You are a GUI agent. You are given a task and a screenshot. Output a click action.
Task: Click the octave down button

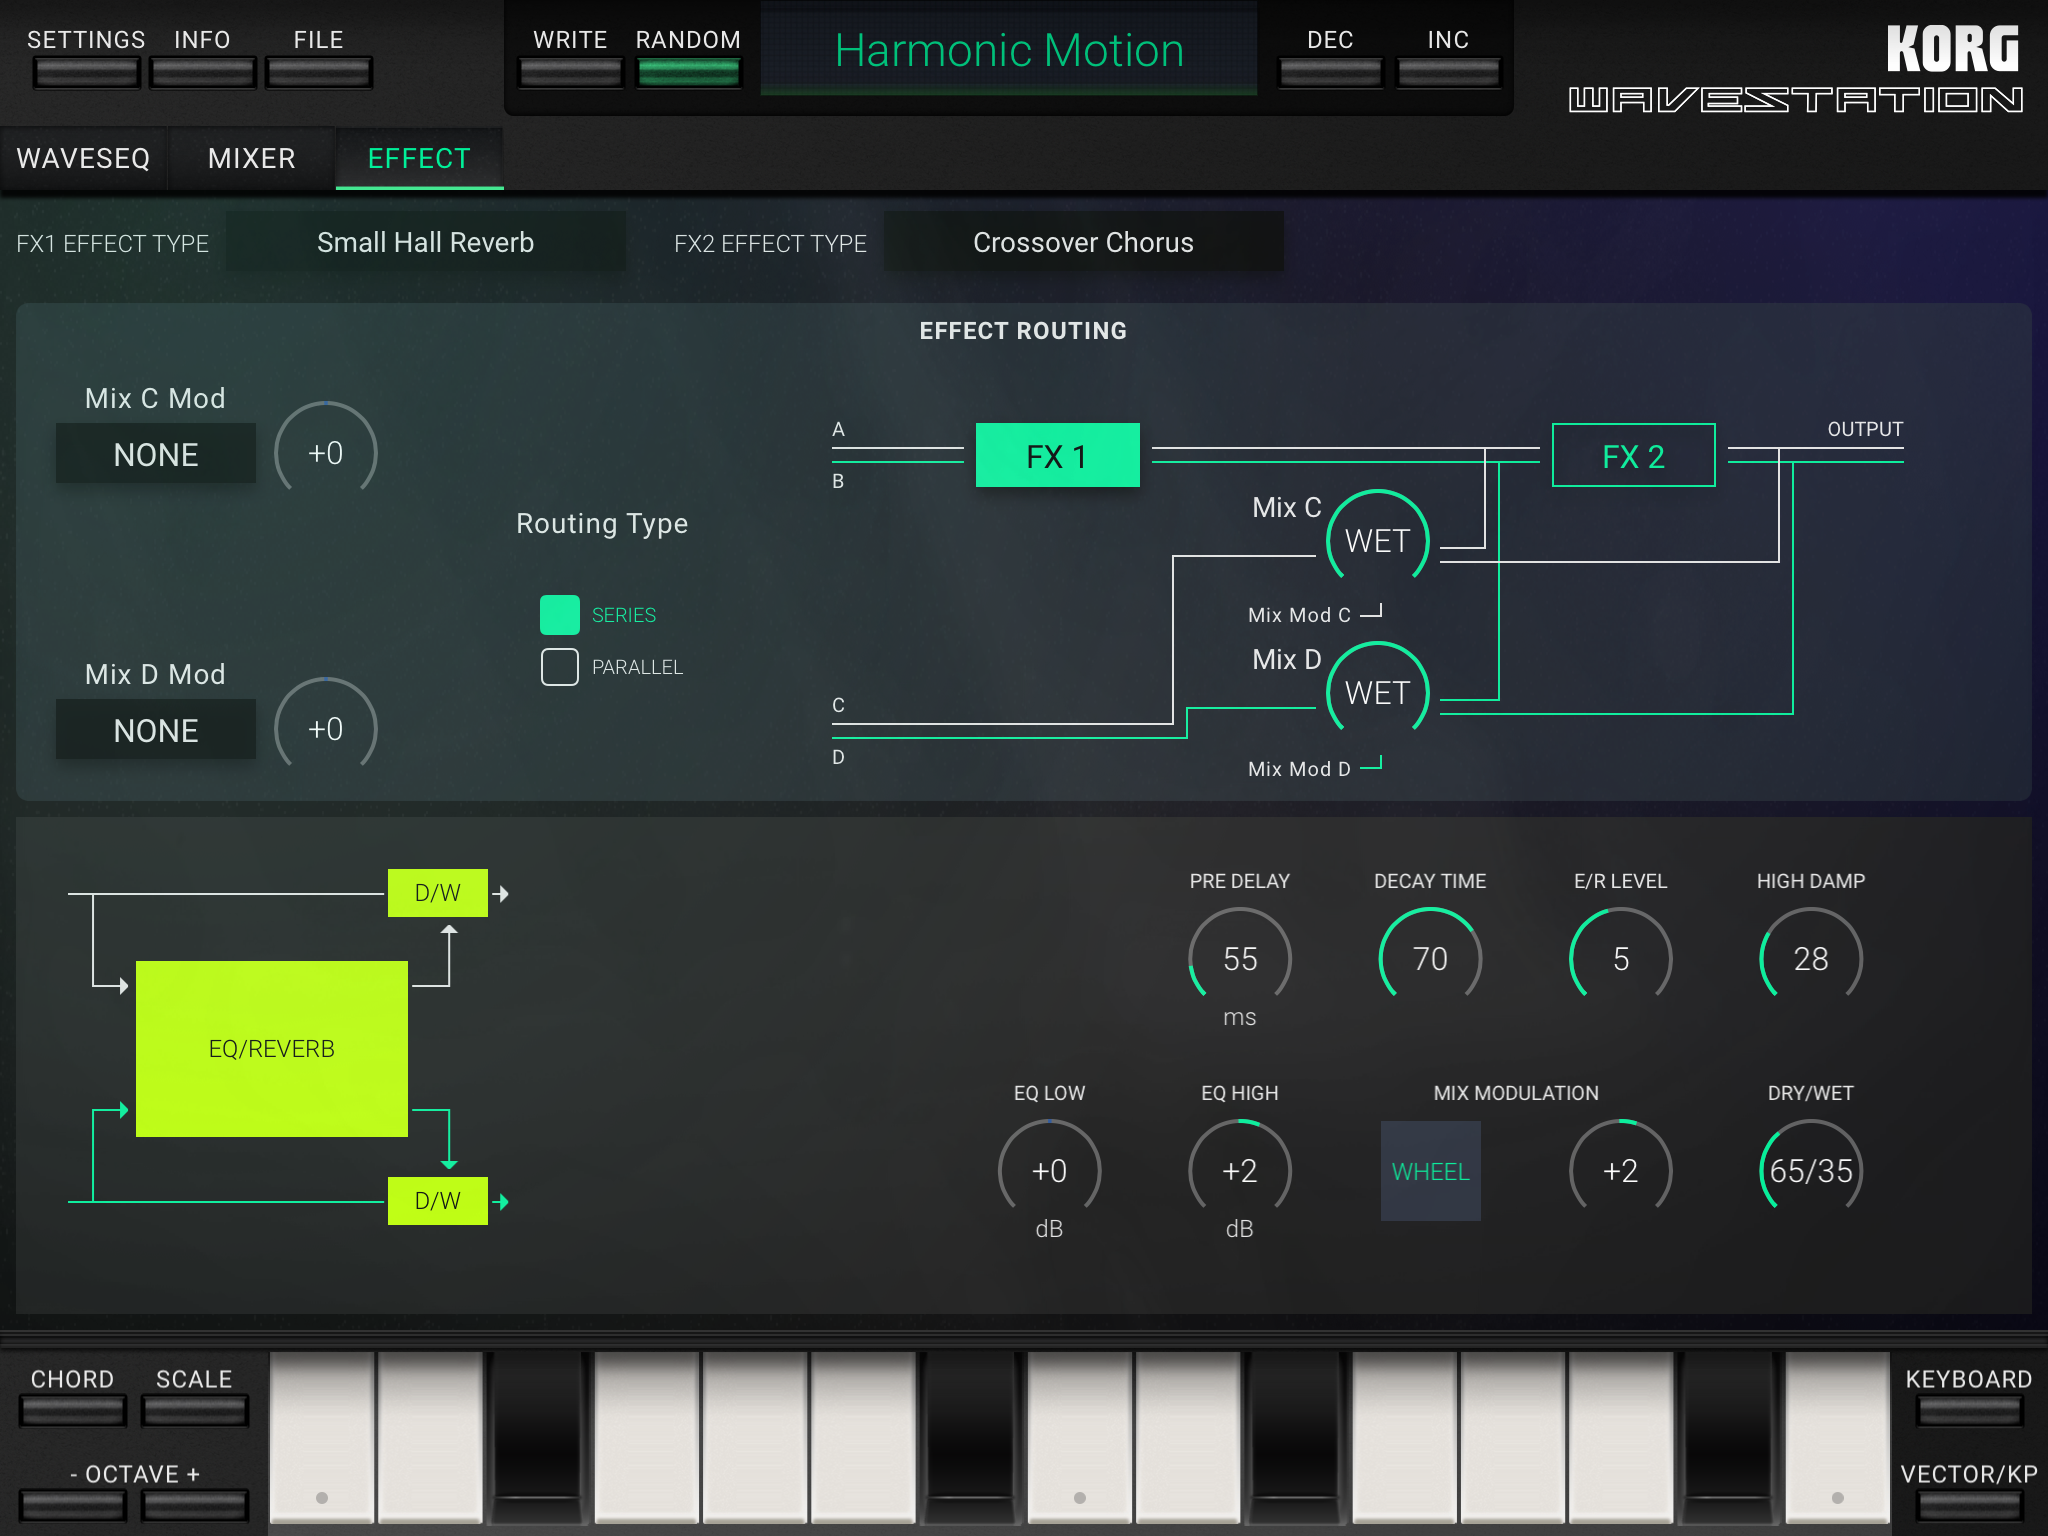[x=73, y=1505]
